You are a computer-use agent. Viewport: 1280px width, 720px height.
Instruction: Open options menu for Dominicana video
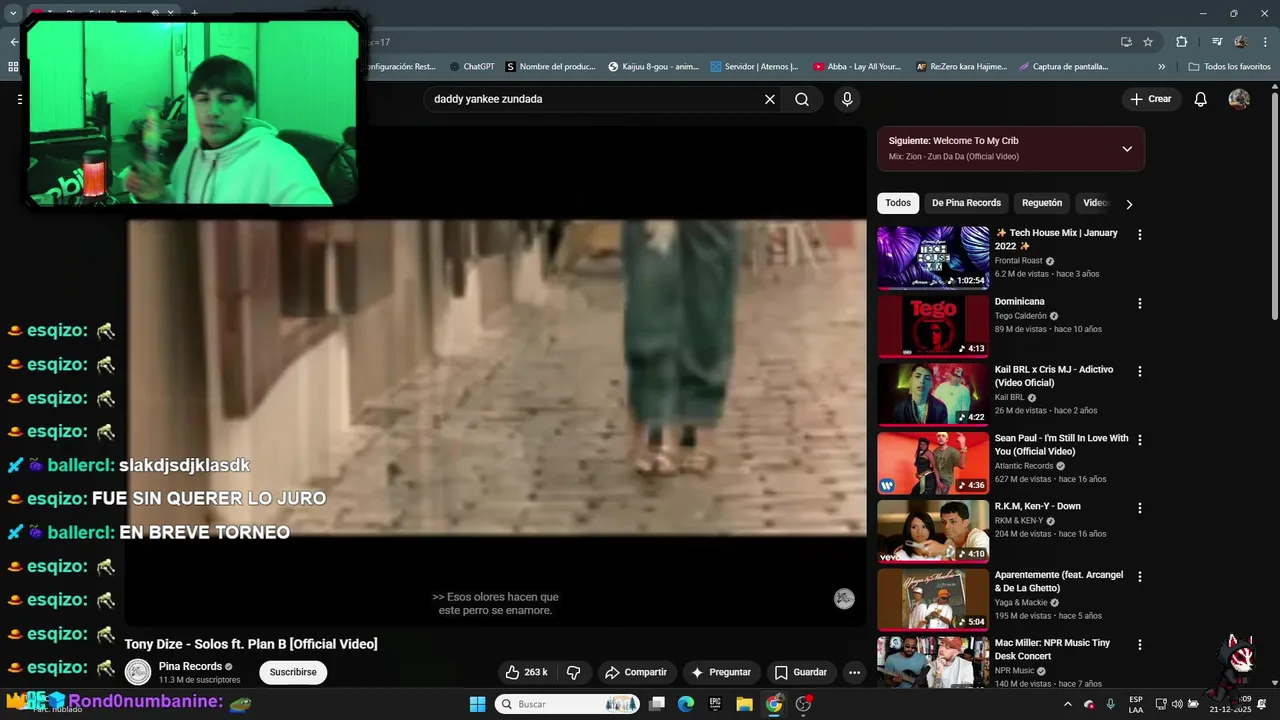(x=1139, y=303)
